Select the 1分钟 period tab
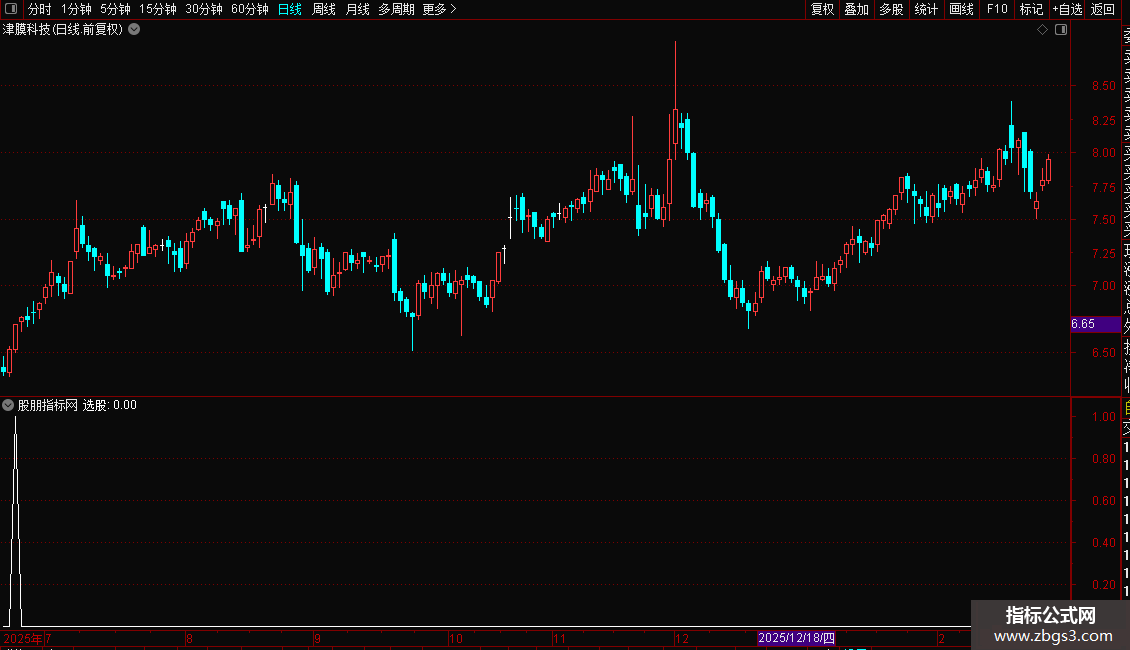Screen dimensions: 1130x650 coord(76,9)
